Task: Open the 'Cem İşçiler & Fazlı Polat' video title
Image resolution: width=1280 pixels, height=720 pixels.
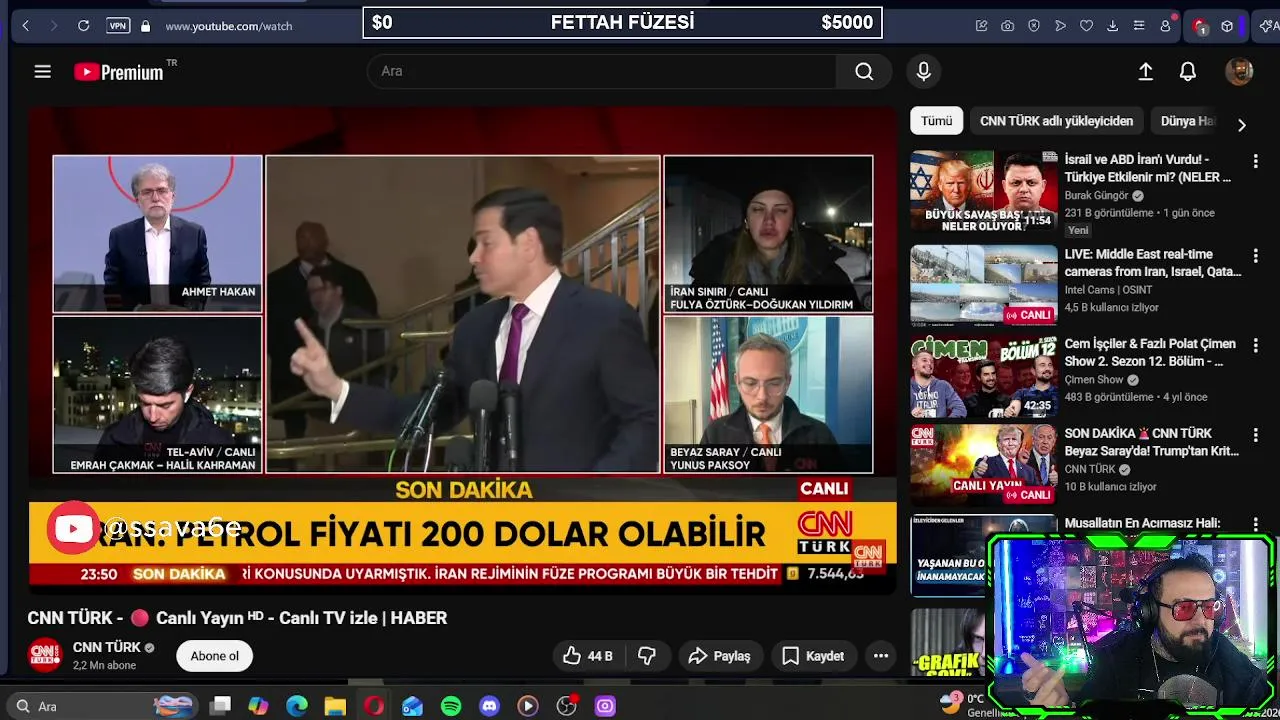Action: 1150,352
